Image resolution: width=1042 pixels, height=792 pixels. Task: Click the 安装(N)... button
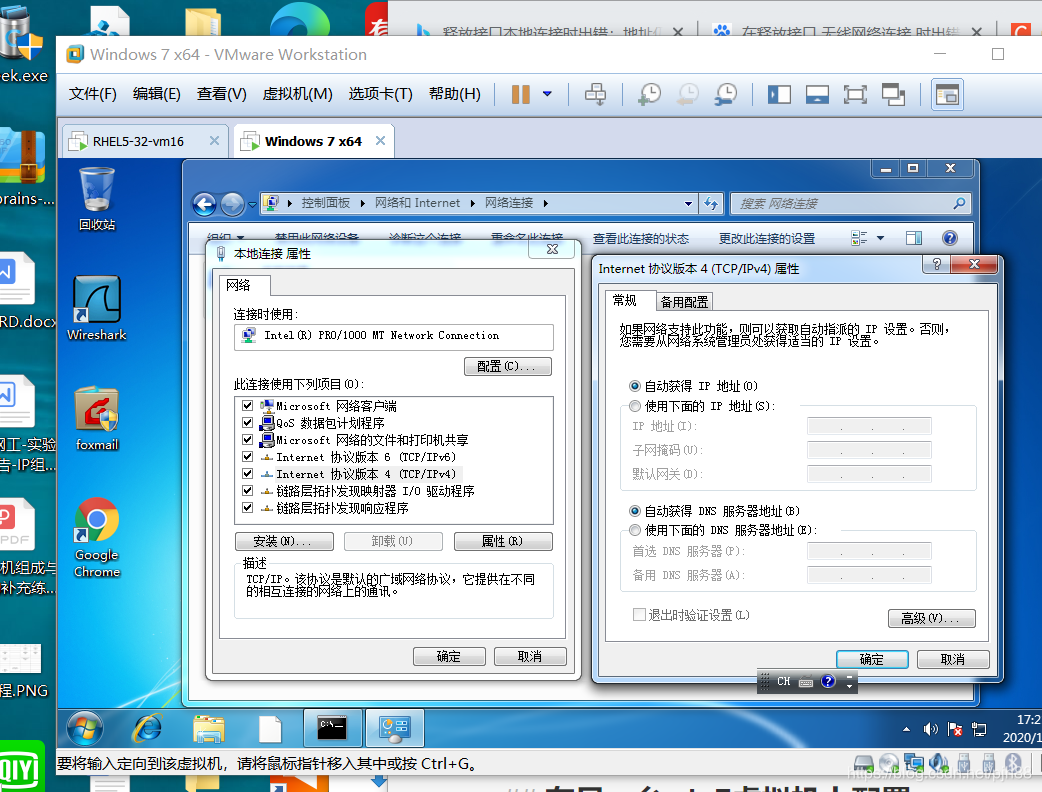[284, 542]
